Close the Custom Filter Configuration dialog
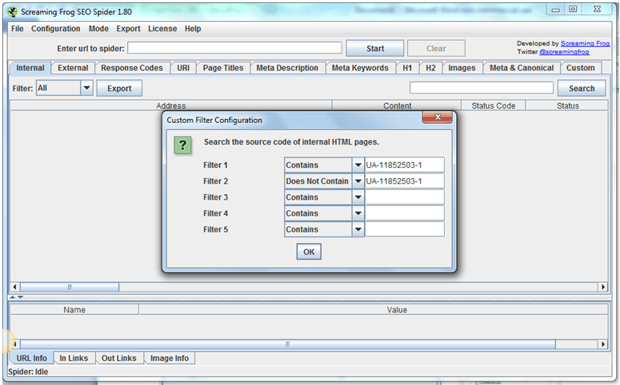 click(x=437, y=117)
